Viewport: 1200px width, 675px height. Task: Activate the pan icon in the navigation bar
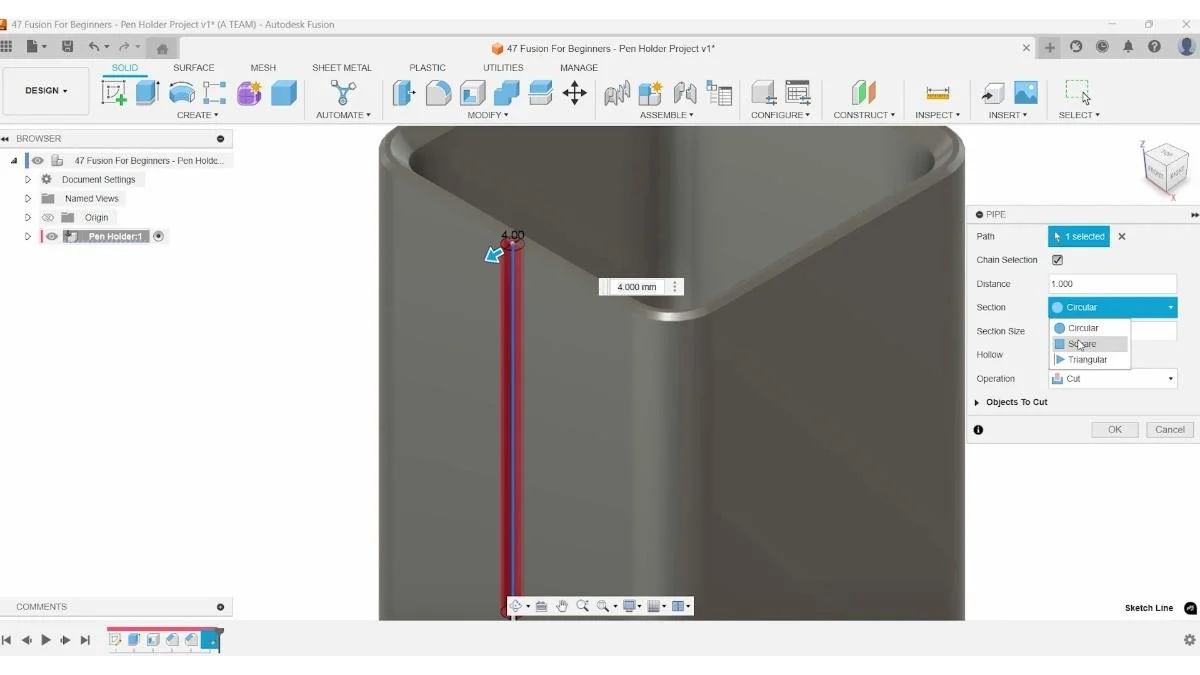(x=561, y=605)
